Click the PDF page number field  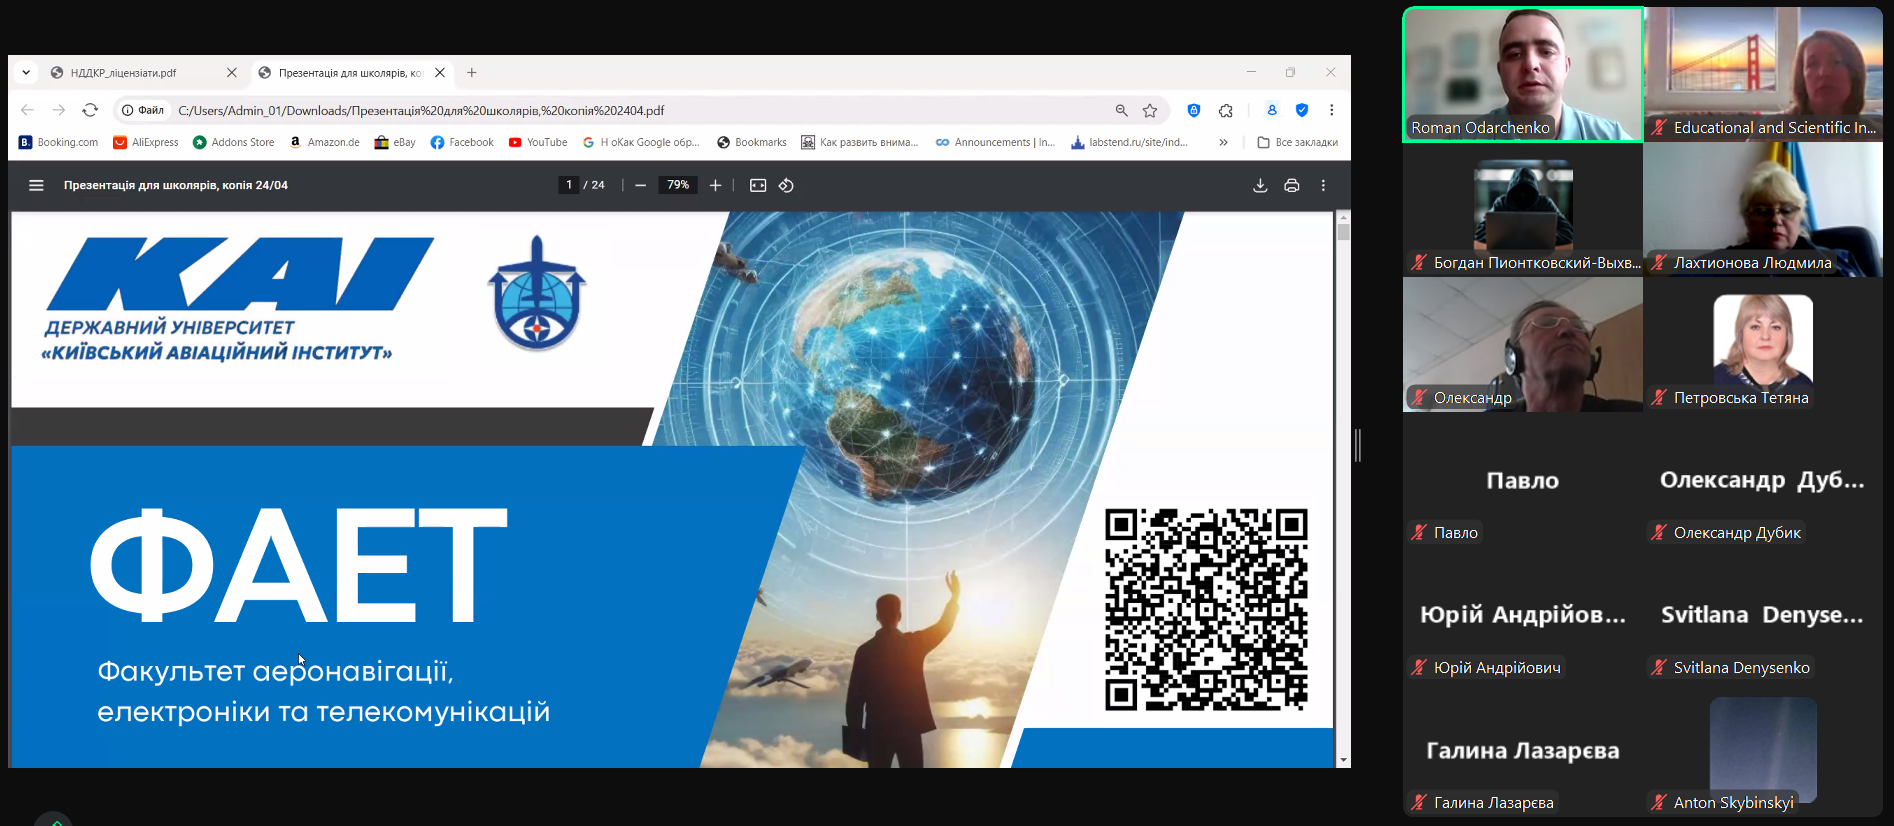569,185
